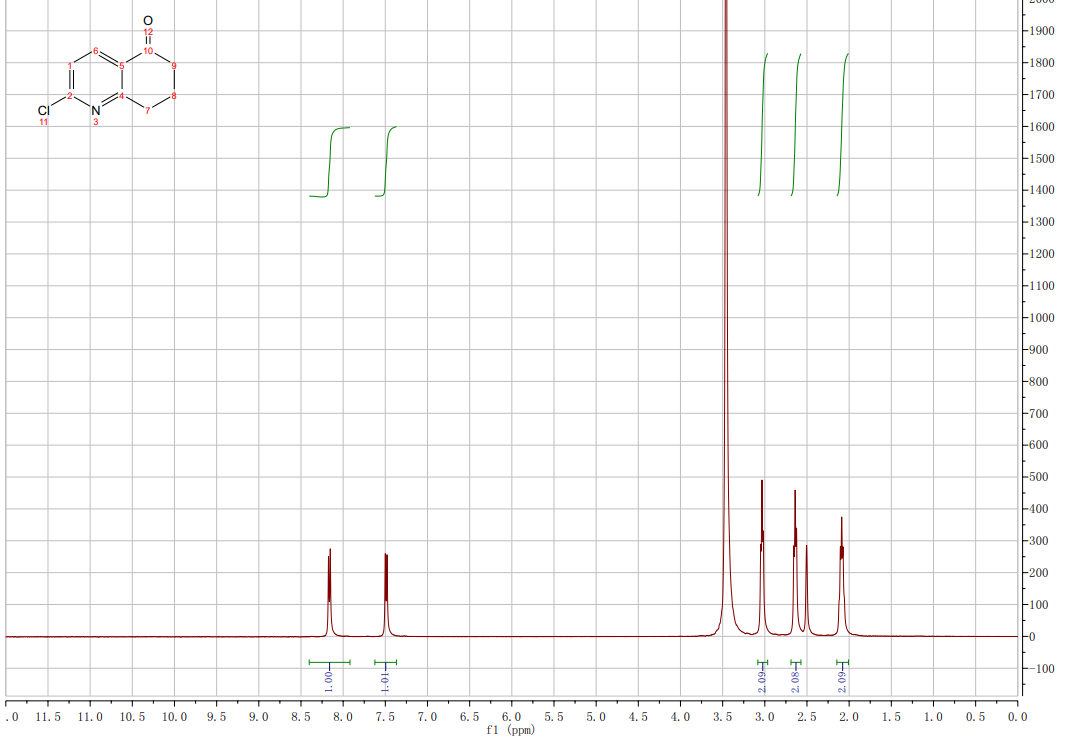This screenshot has width=1074, height=739.
Task: Click the 1.00 integral value label
Action: point(329,682)
